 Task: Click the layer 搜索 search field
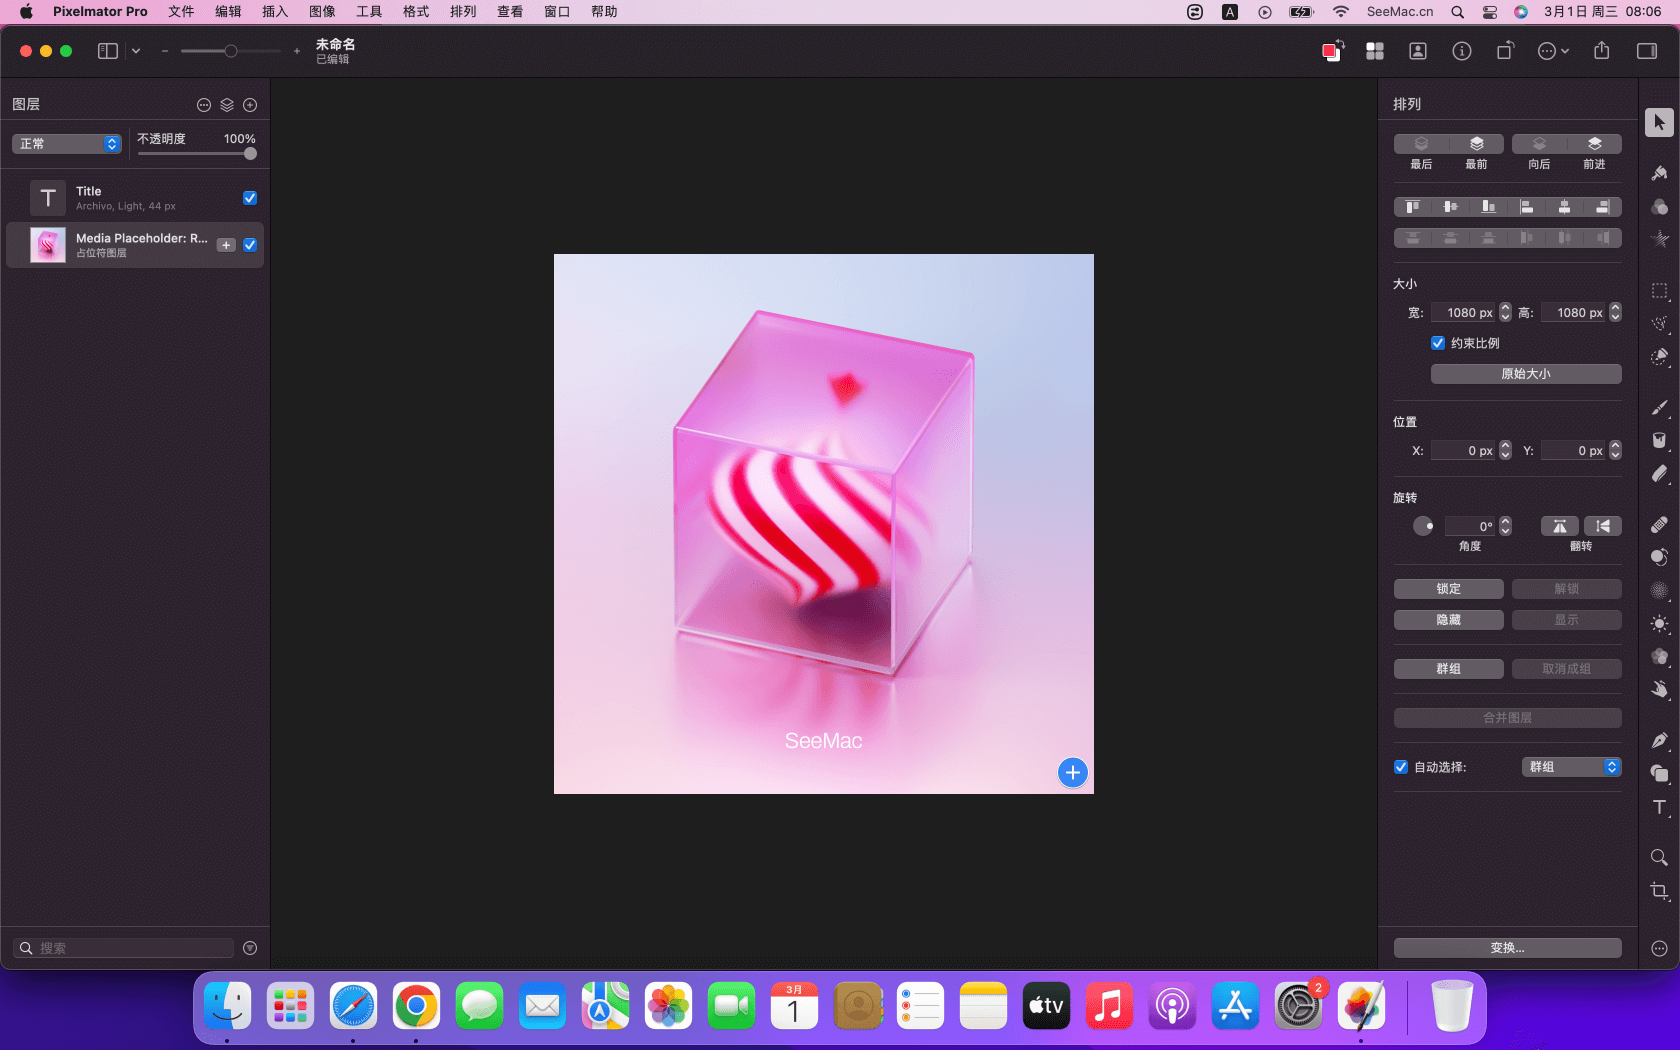124,948
